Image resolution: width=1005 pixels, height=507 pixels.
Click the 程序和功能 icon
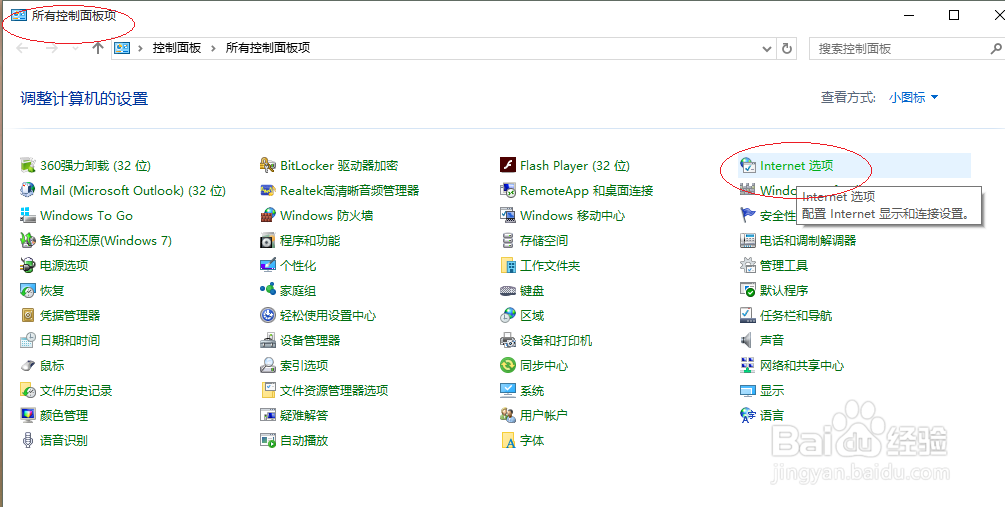coord(268,240)
